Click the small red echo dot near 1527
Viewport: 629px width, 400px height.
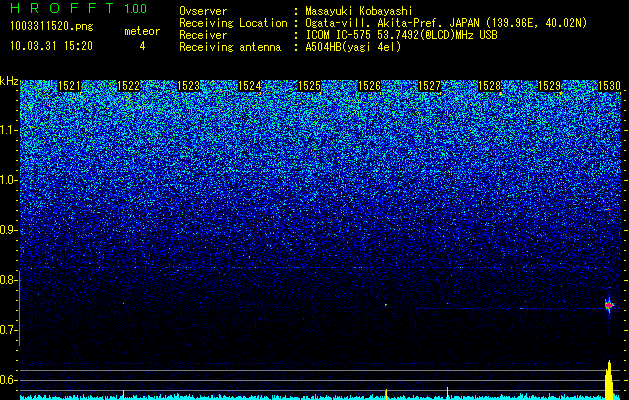coord(447,304)
